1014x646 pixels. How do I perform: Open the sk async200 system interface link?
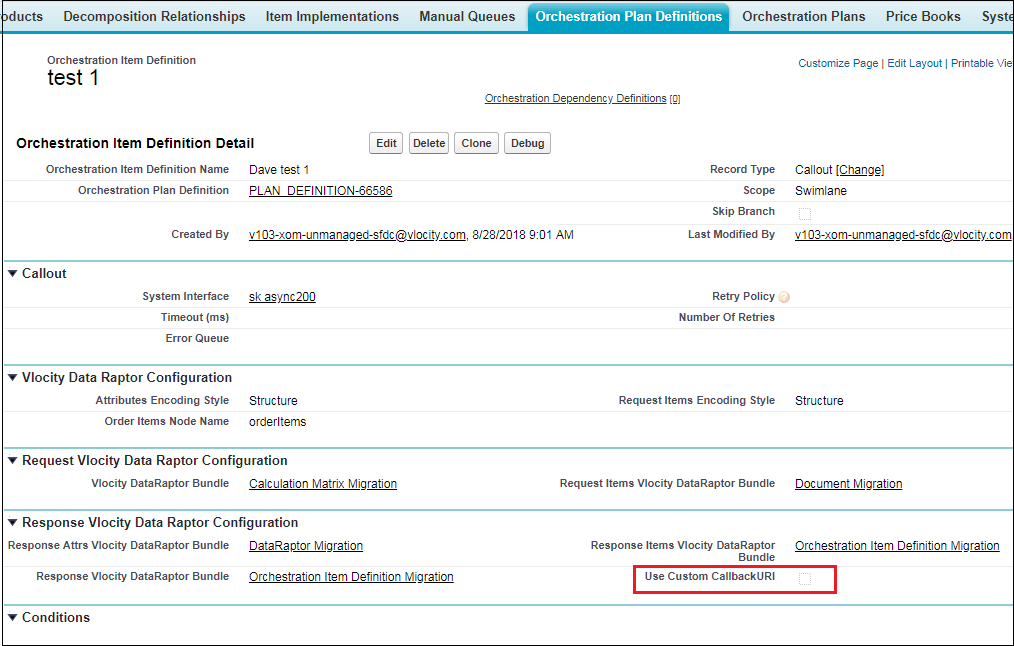tap(282, 297)
